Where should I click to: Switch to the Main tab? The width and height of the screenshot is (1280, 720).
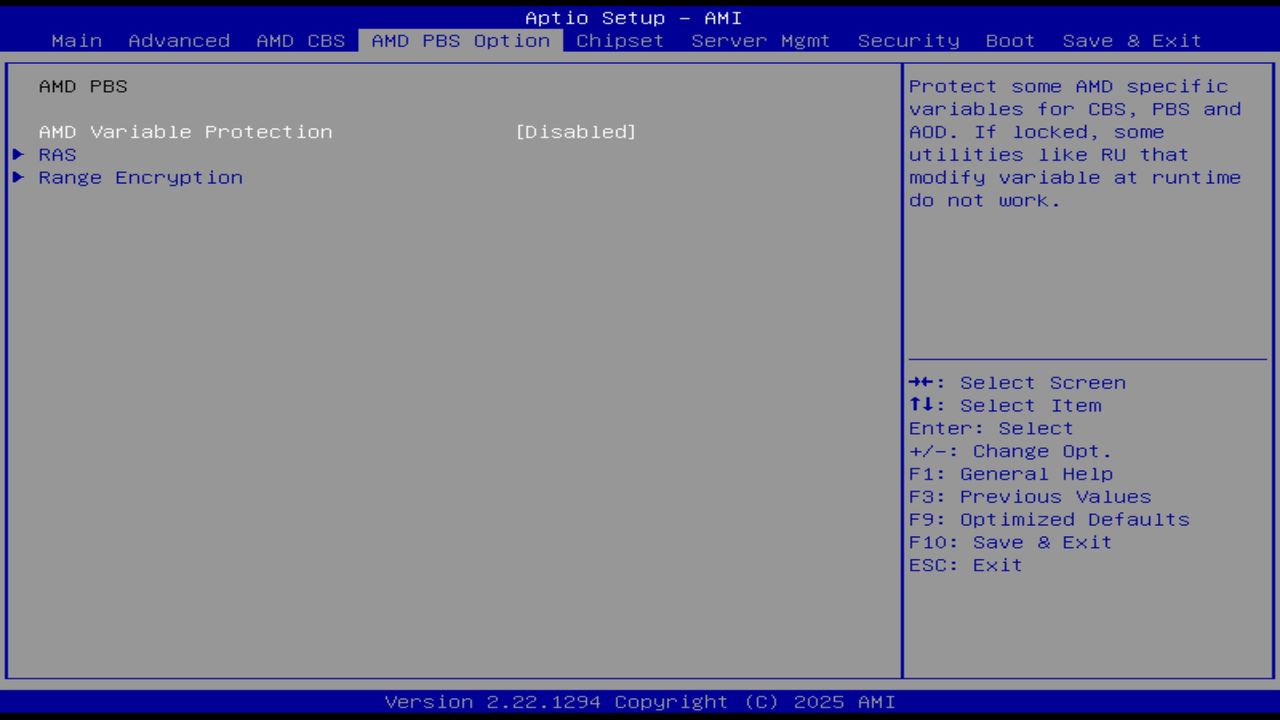coord(76,40)
